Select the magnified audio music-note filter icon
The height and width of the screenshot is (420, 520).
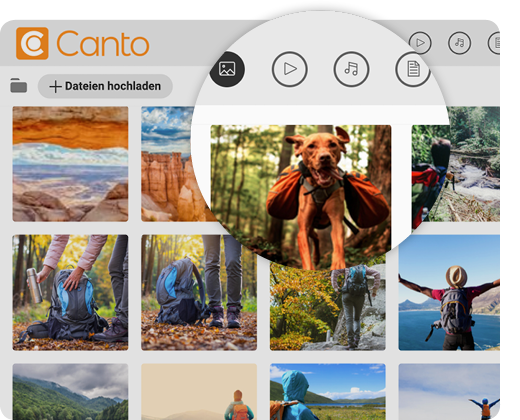pos(351,69)
